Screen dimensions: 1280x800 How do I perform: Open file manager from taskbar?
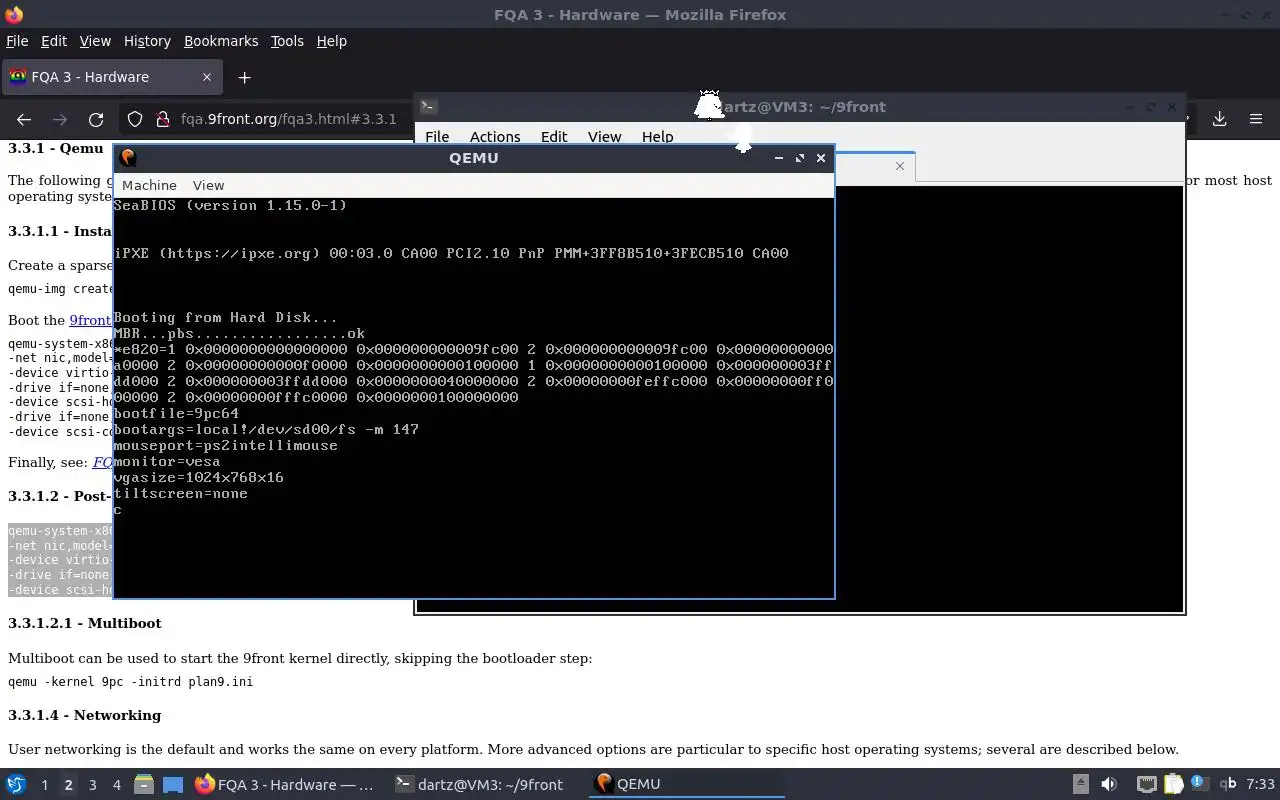pos(143,784)
